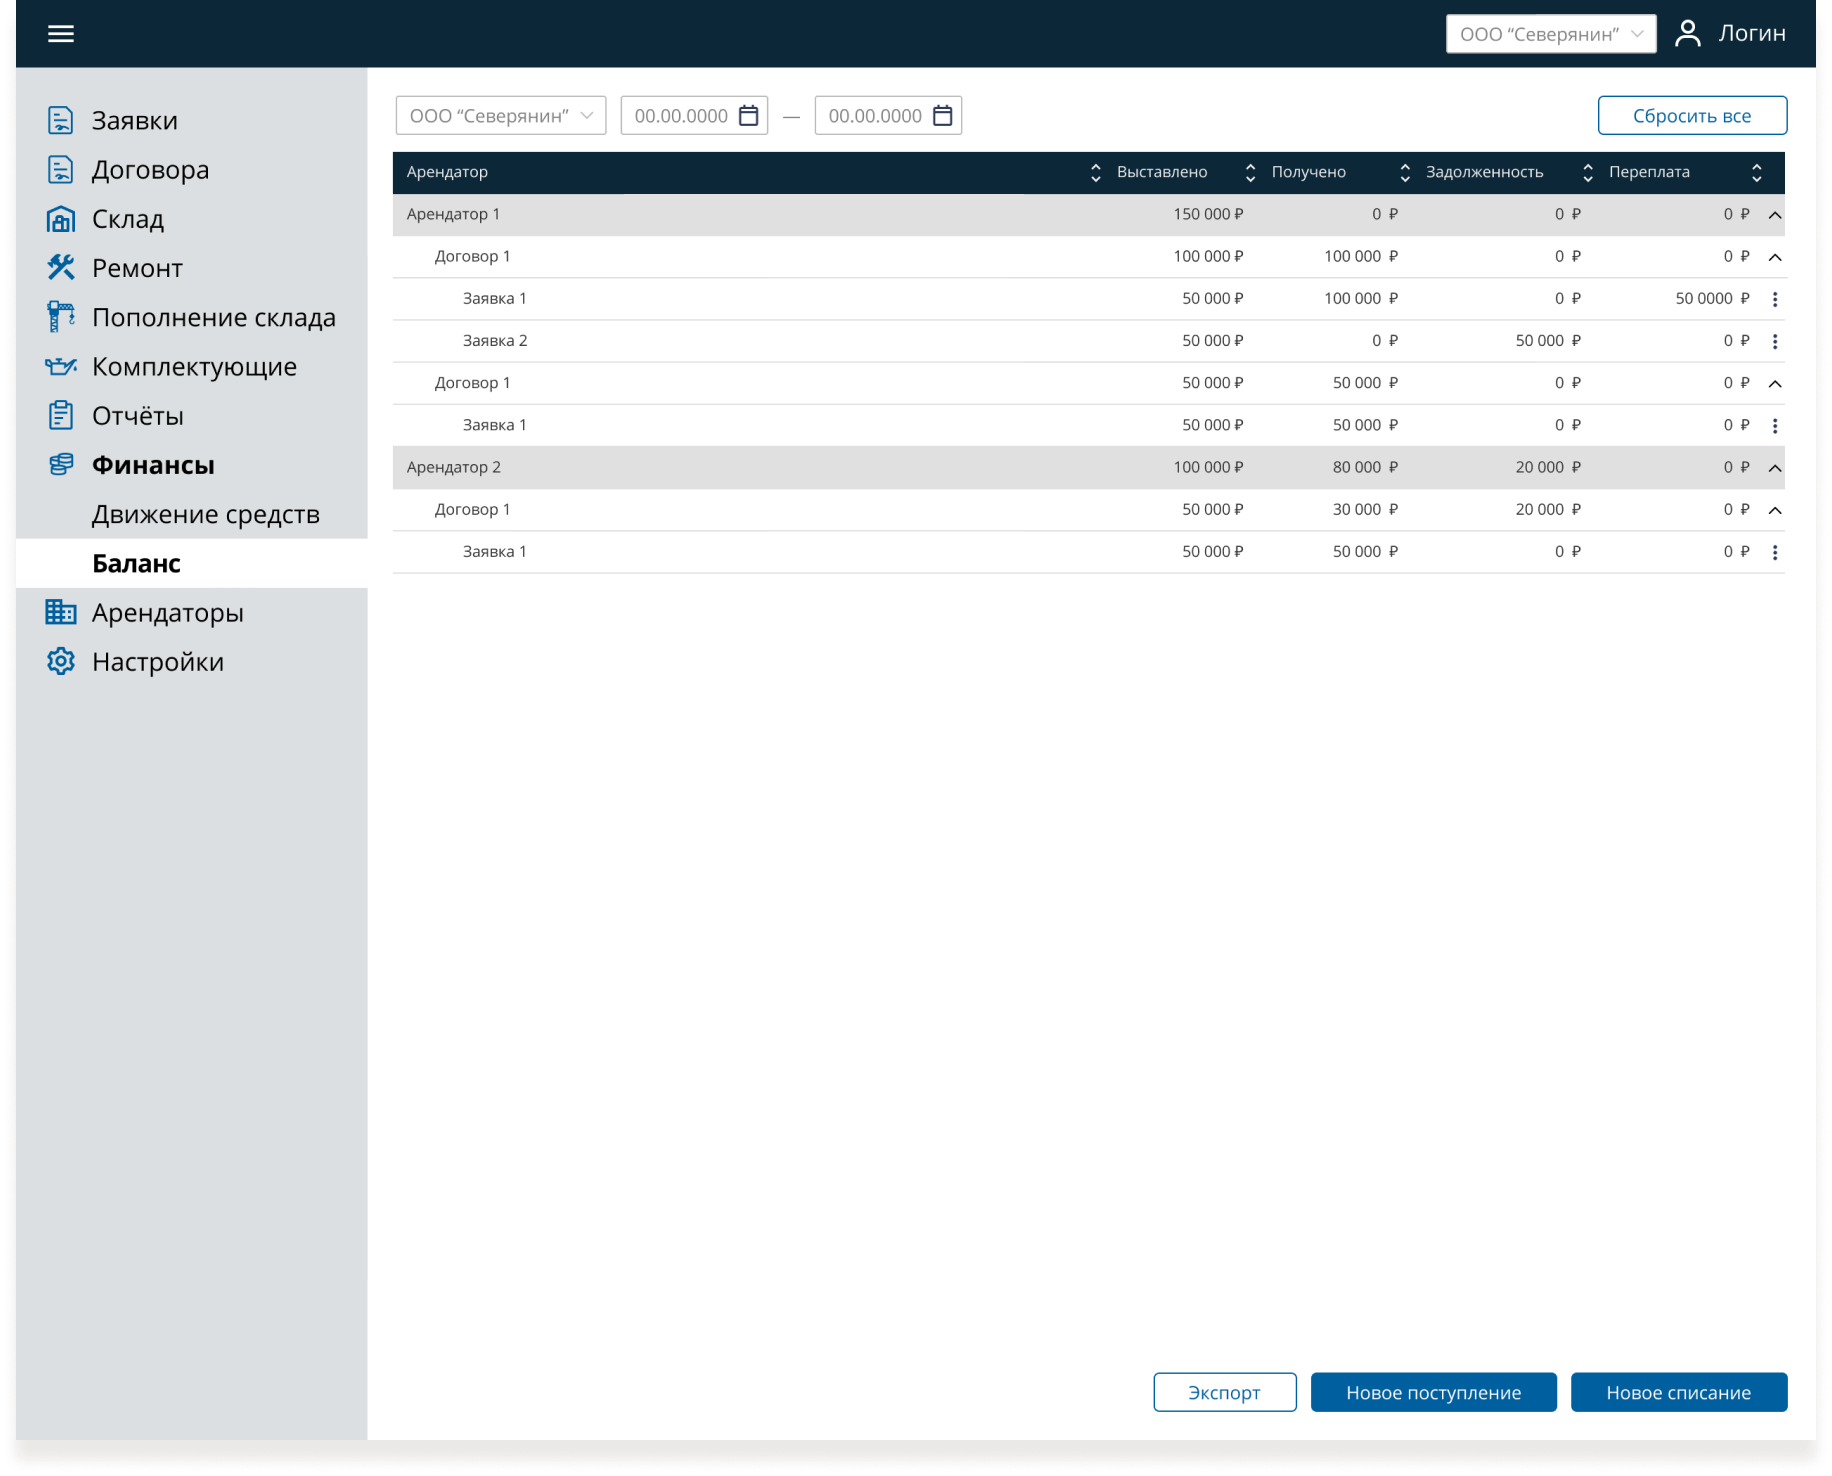The image size is (1832, 1476).
Task: Open the Арендаторы section
Action: click(x=167, y=613)
